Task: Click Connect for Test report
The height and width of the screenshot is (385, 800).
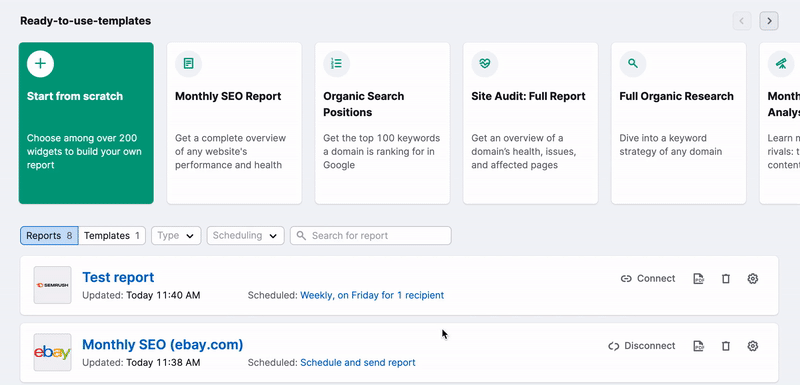Action: [x=648, y=278]
